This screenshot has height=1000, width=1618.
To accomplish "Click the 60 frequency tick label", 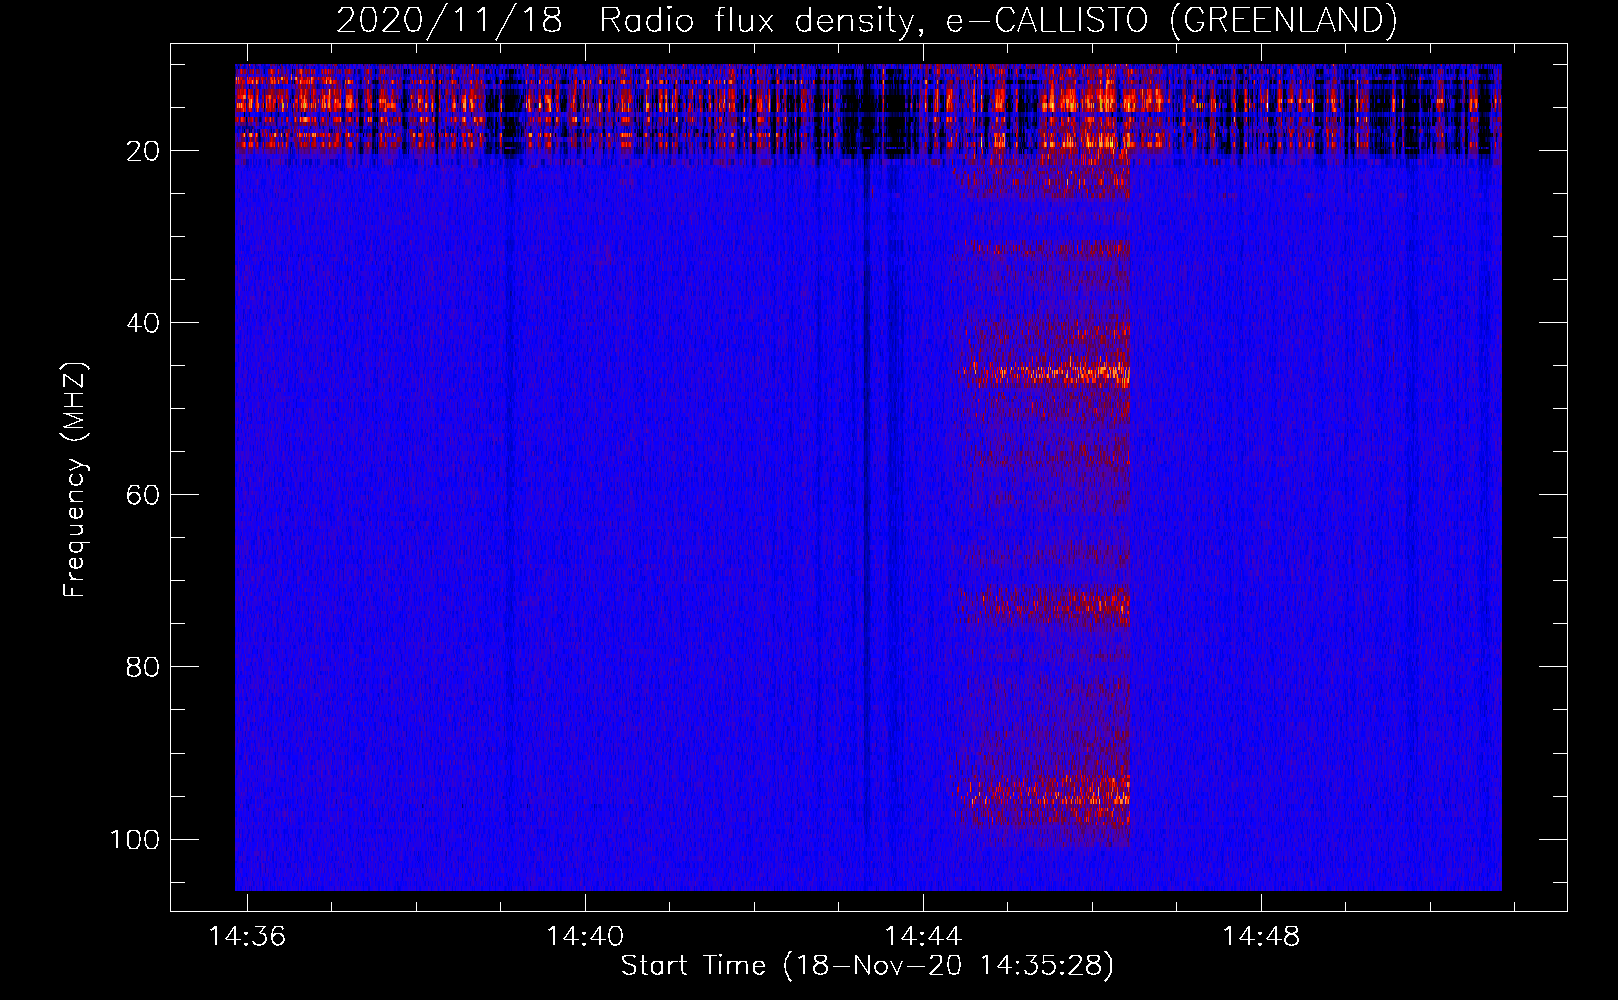I will (x=143, y=495).
